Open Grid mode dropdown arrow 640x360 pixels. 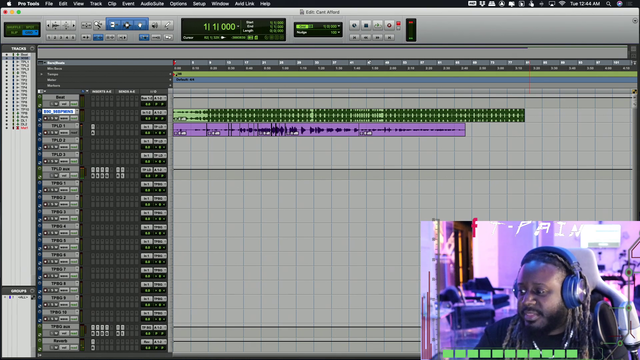[36, 31]
